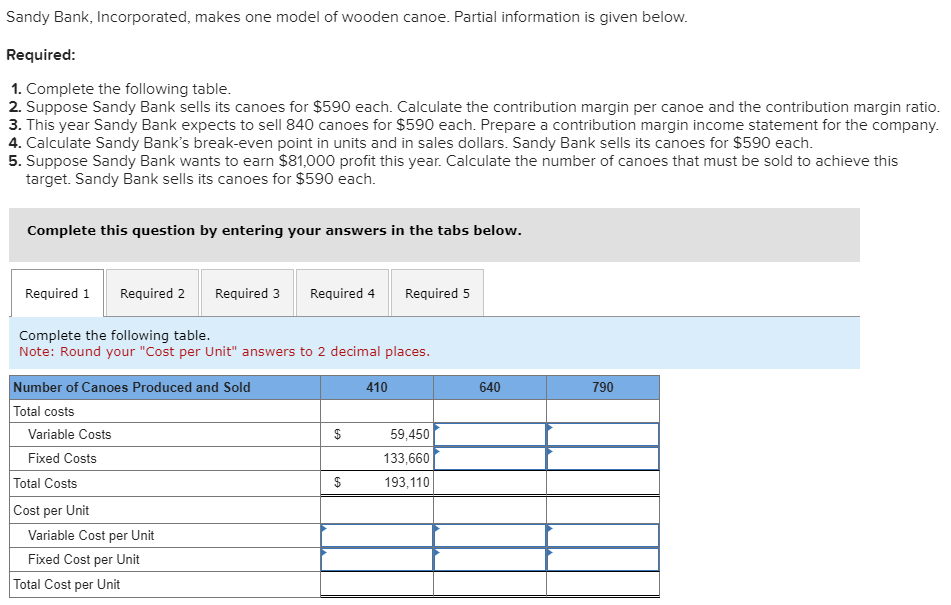Click Variable Costs input for 790 canoes

click(x=603, y=435)
